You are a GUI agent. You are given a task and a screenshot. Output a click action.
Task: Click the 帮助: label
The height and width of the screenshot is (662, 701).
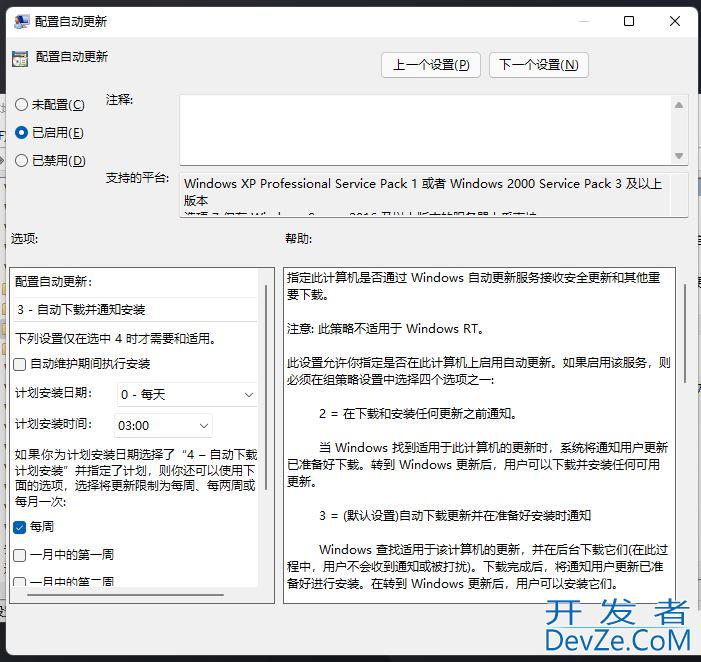tap(299, 239)
